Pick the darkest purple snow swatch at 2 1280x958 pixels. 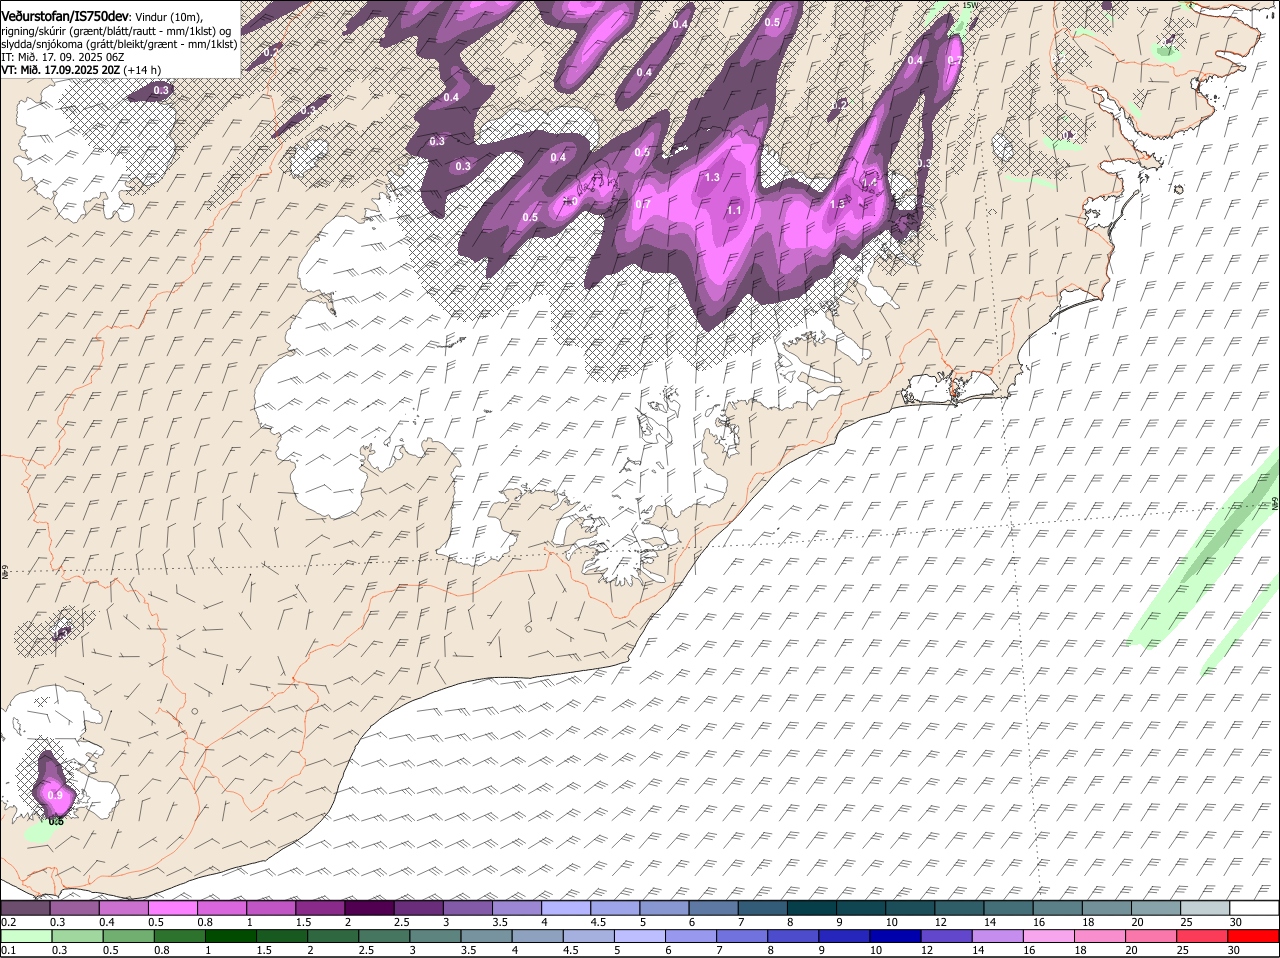[369, 908]
